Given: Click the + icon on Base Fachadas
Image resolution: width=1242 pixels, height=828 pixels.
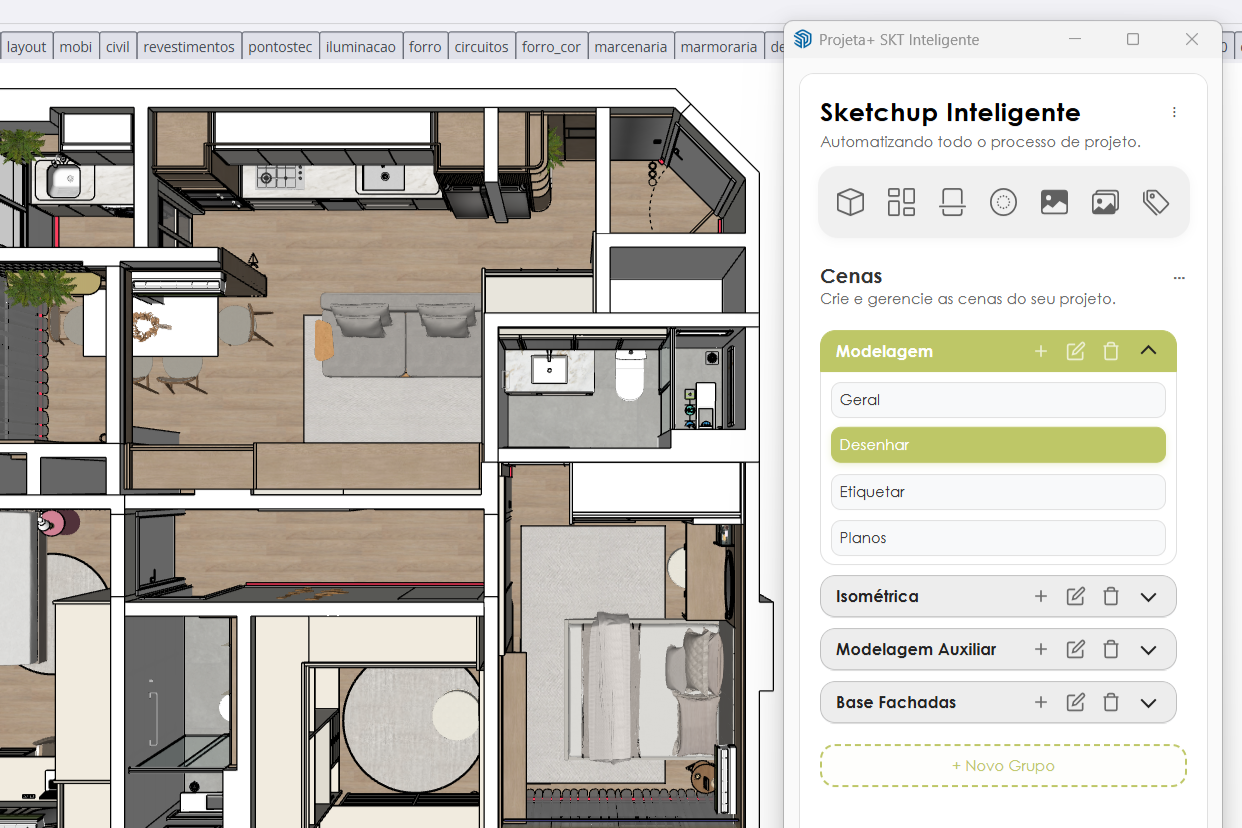Looking at the screenshot, I should pos(1040,702).
